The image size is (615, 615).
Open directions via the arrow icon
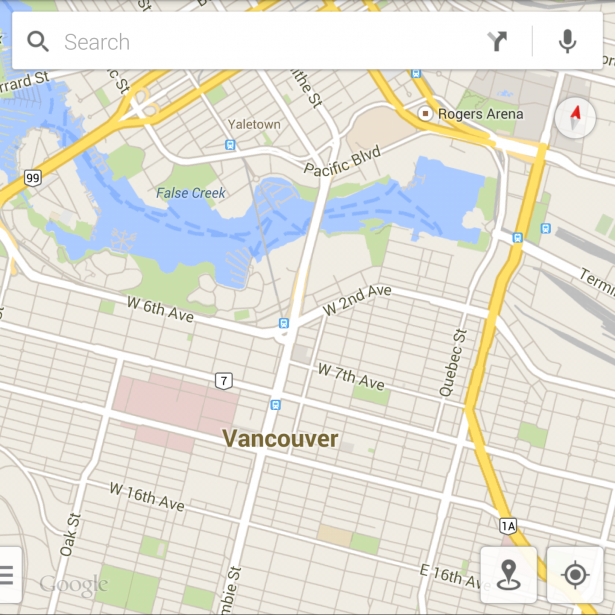(x=497, y=41)
